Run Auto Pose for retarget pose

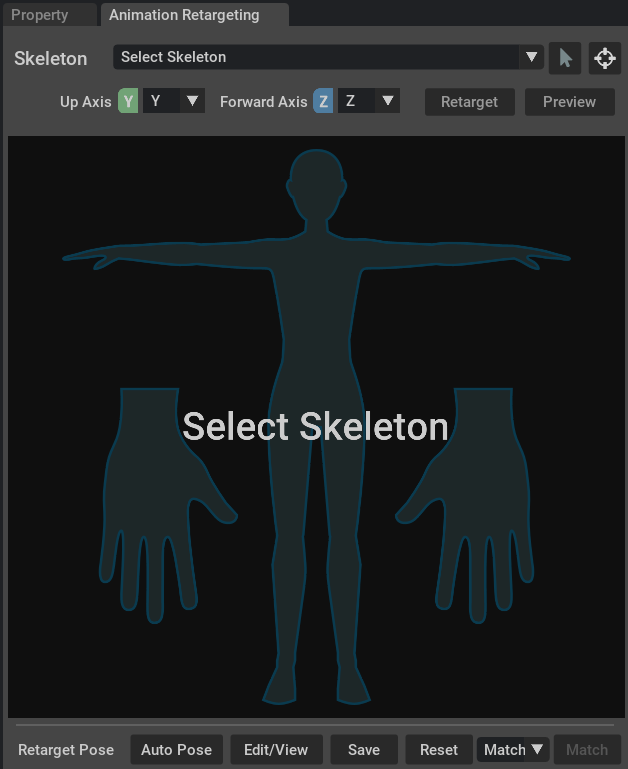click(176, 750)
